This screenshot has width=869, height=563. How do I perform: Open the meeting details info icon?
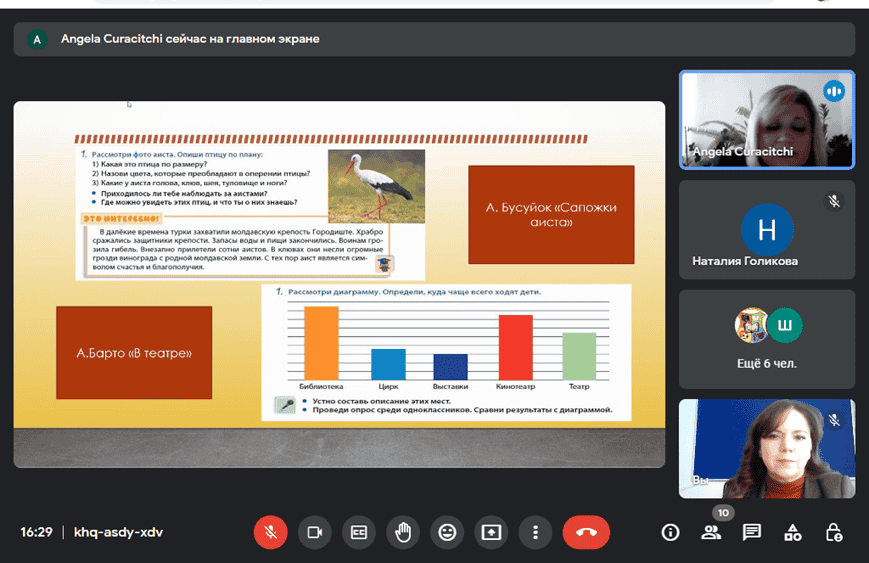tap(671, 532)
